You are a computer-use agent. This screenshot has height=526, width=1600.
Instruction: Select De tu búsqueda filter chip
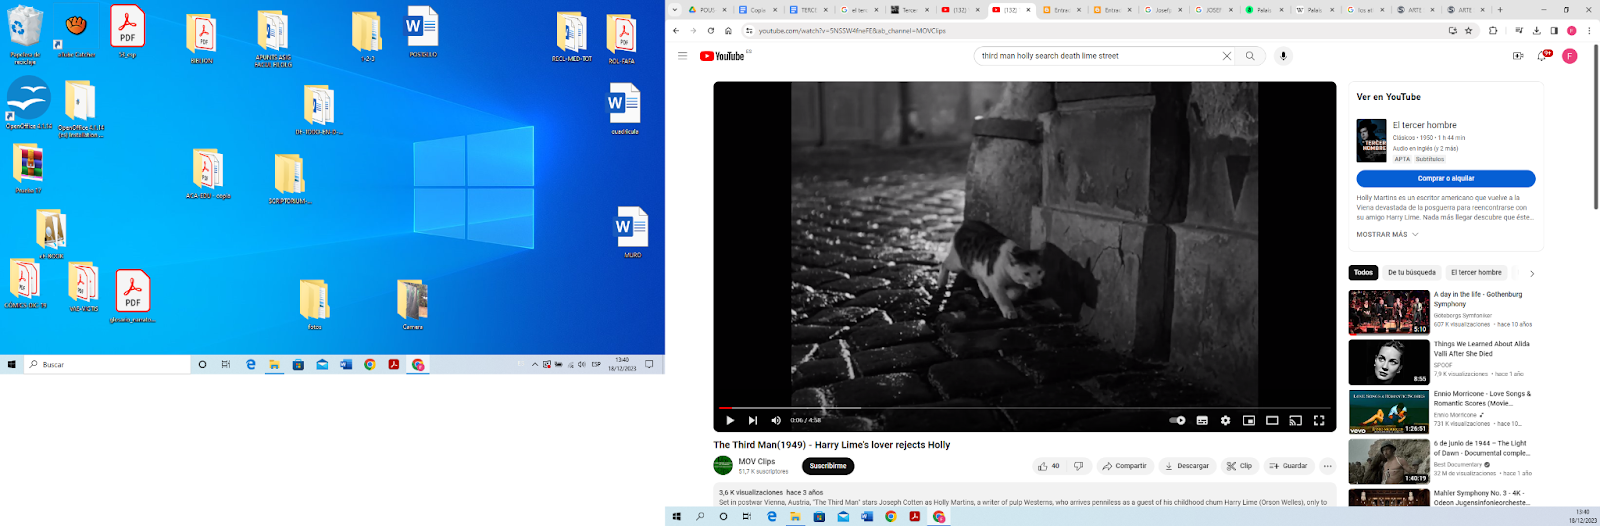1411,272
